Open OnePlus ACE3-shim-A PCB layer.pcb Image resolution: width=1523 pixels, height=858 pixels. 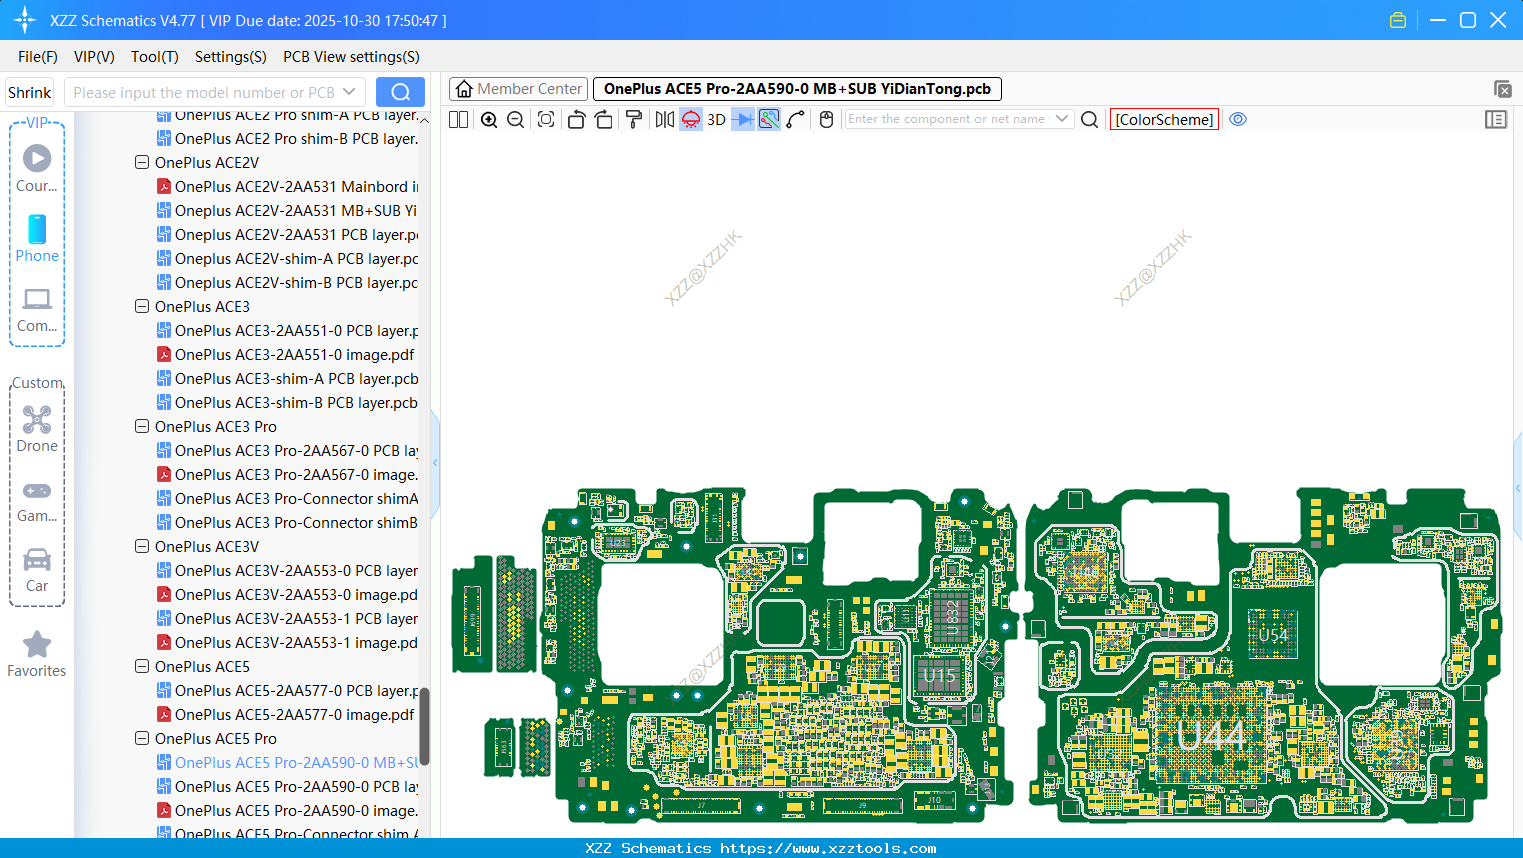(288, 378)
